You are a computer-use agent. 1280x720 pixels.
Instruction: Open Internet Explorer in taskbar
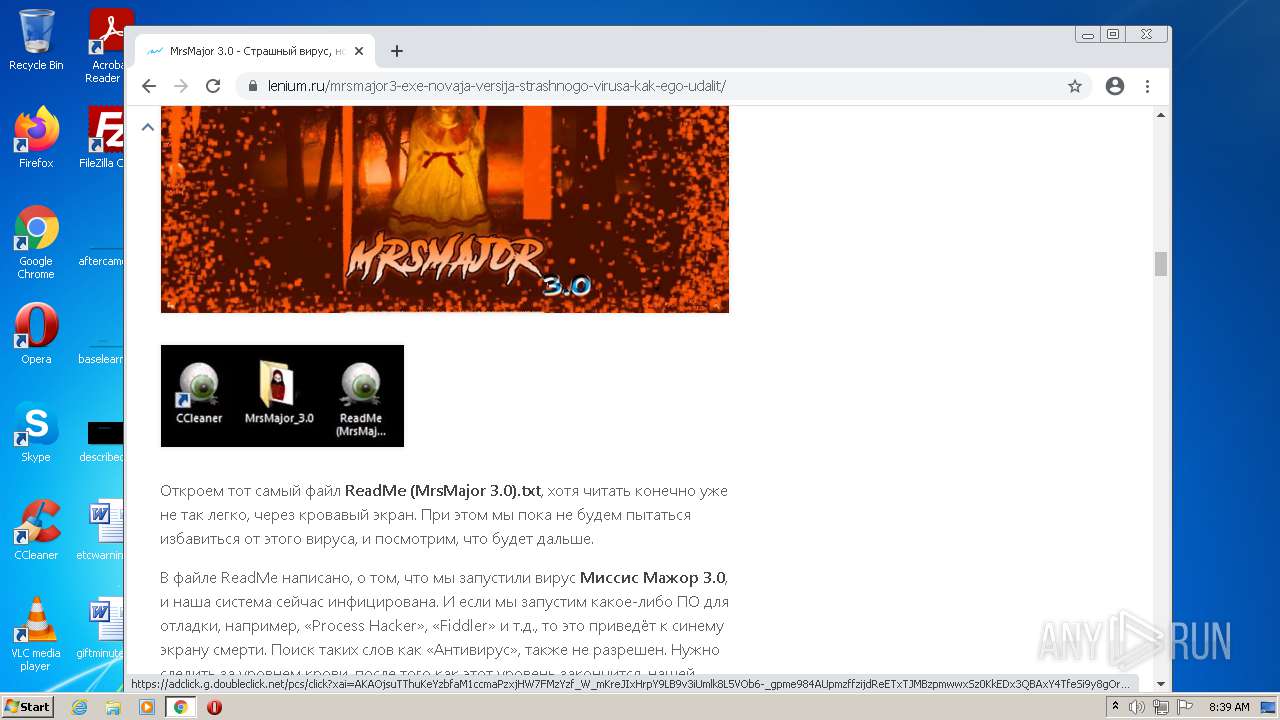79,707
